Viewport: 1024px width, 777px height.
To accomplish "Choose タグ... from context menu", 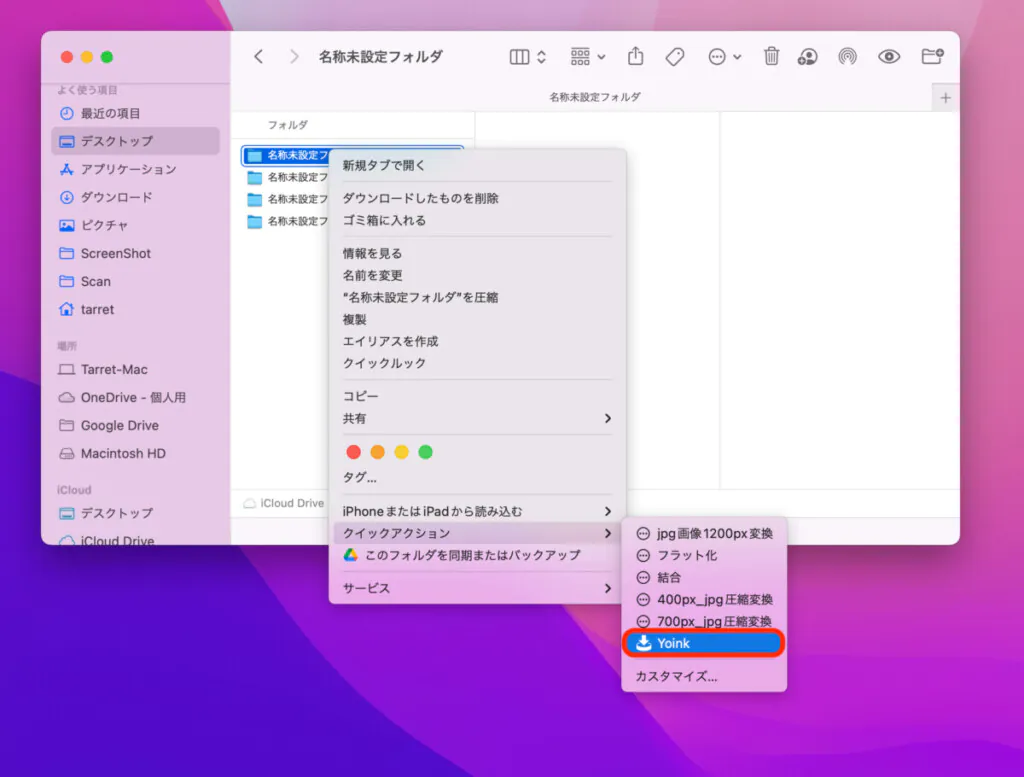I will [477, 477].
